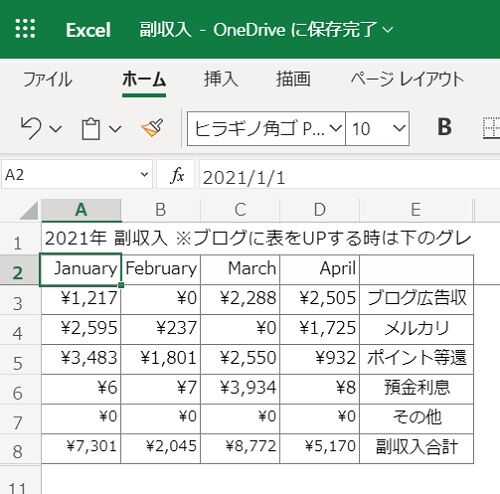This screenshot has height=494, width=500.
Task: Select the March cell
Action: coord(240,270)
